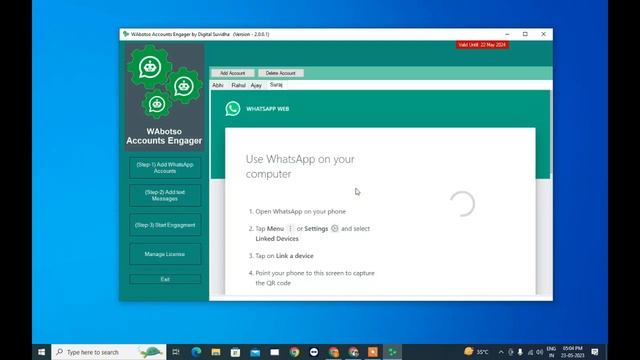Click the WAbotso title bar app icon

pos(126,34)
